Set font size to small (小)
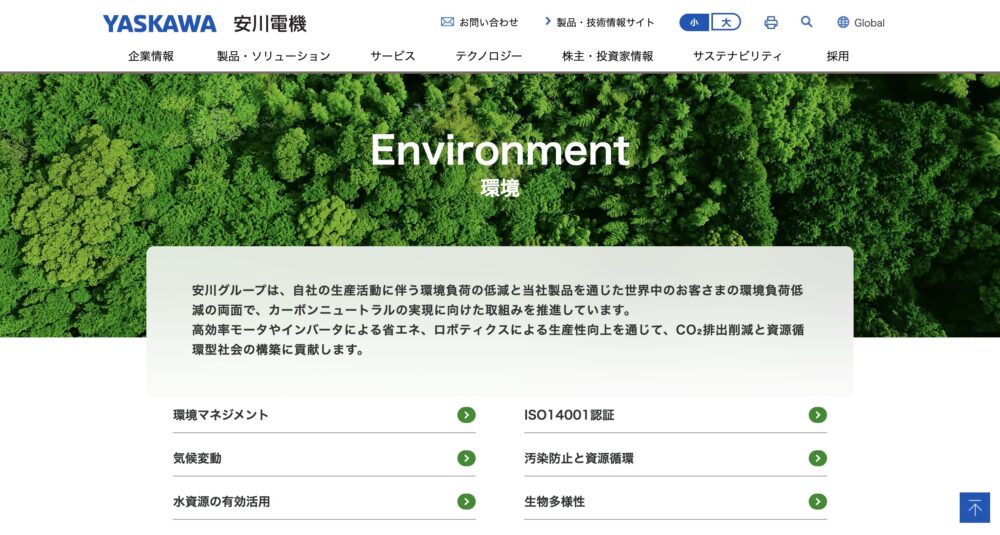Viewport: 1000px width, 535px height. (694, 22)
